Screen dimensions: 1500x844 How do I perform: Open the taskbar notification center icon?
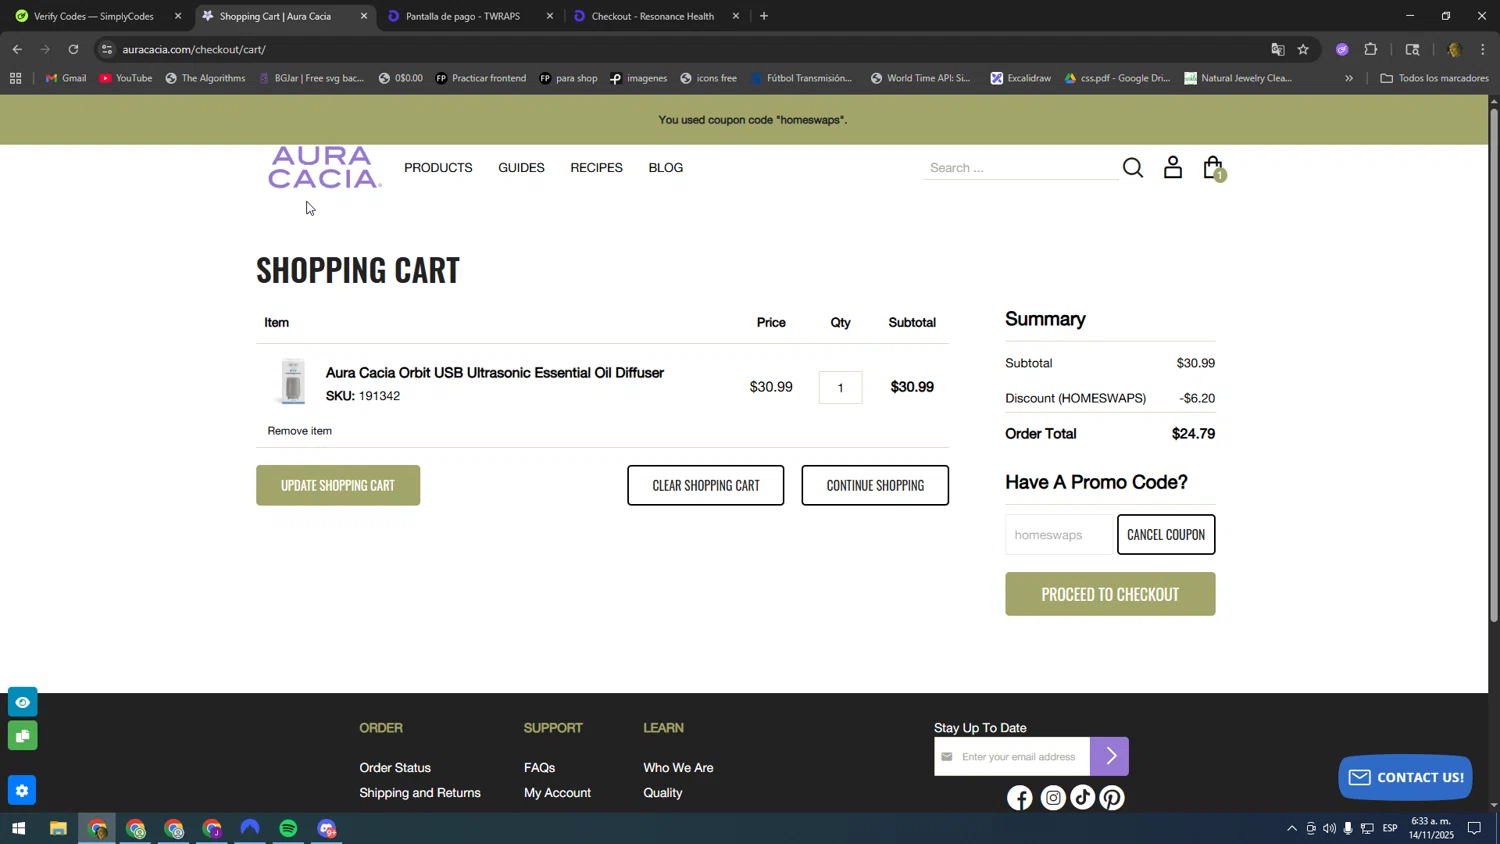1474,829
